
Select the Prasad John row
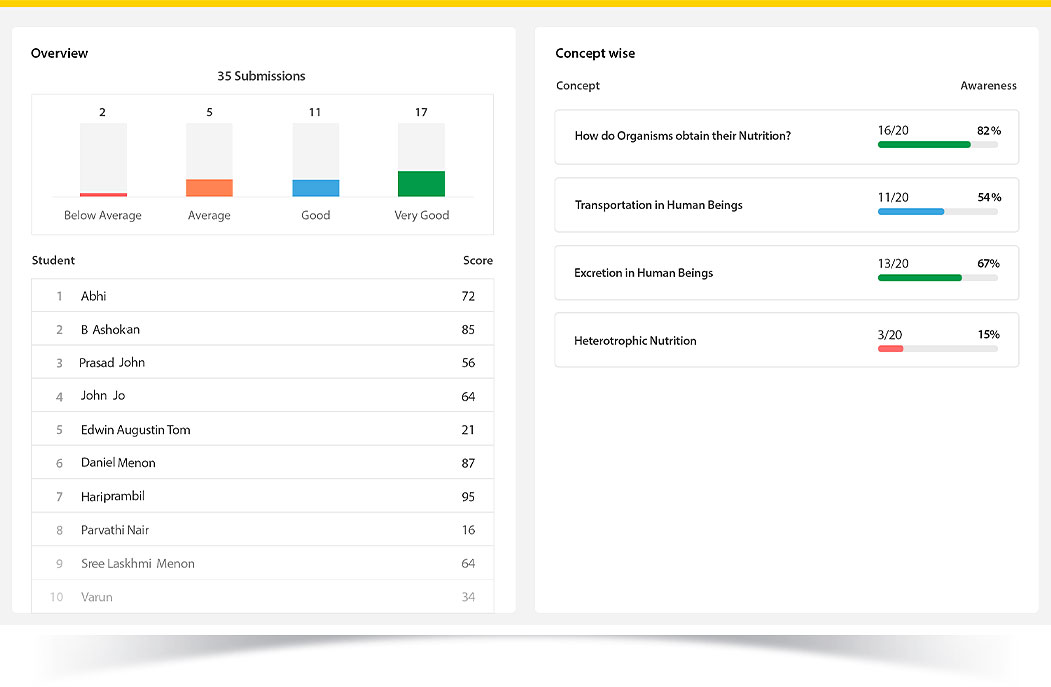click(x=262, y=363)
